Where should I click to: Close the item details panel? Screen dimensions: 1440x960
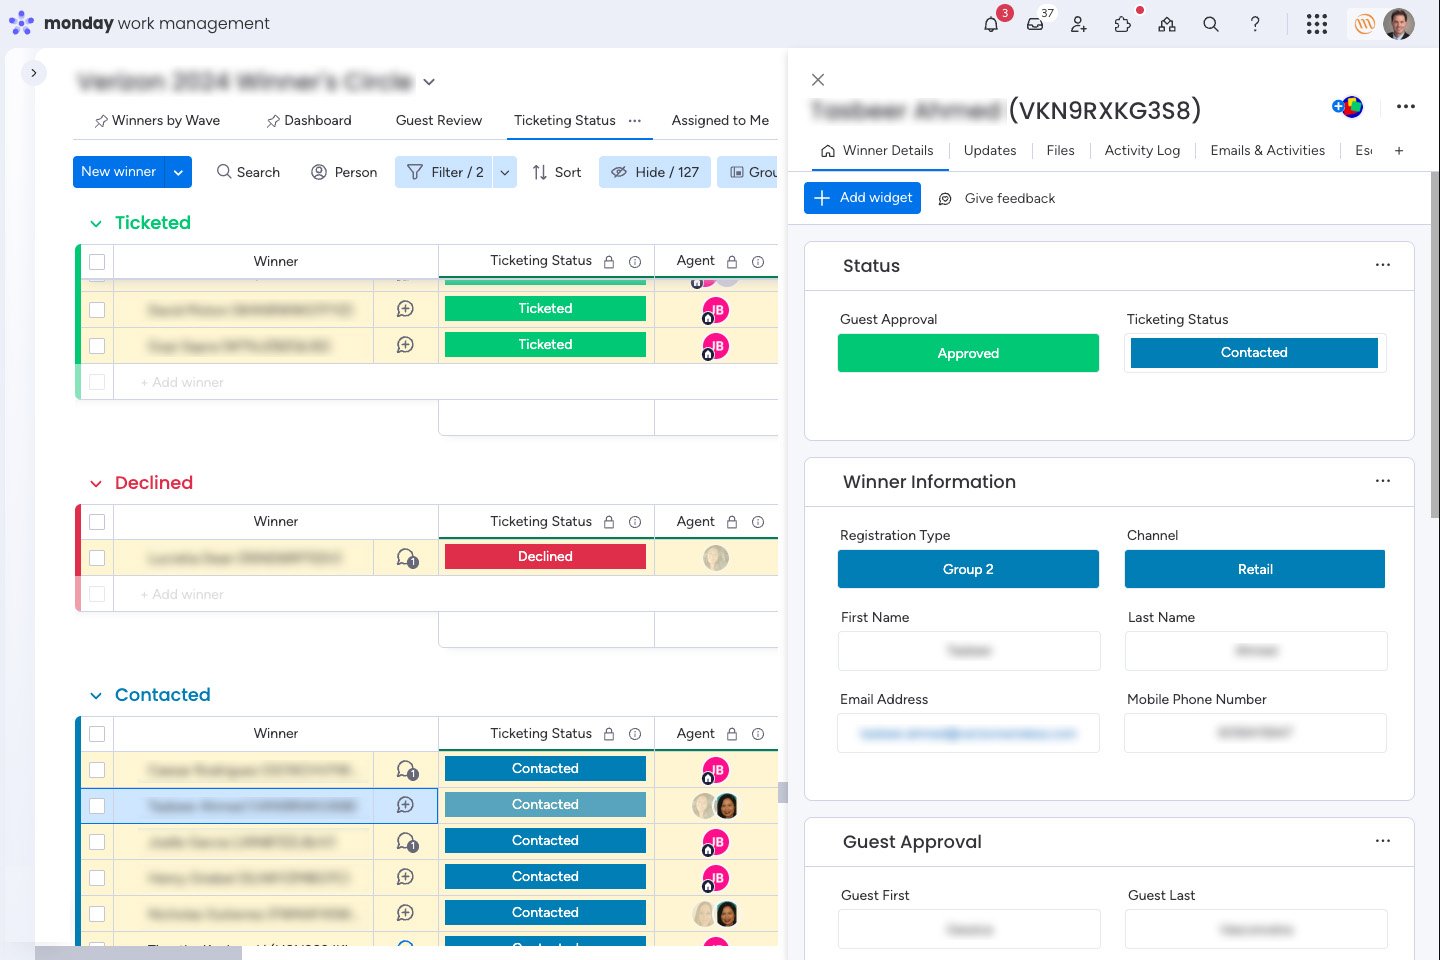click(818, 79)
